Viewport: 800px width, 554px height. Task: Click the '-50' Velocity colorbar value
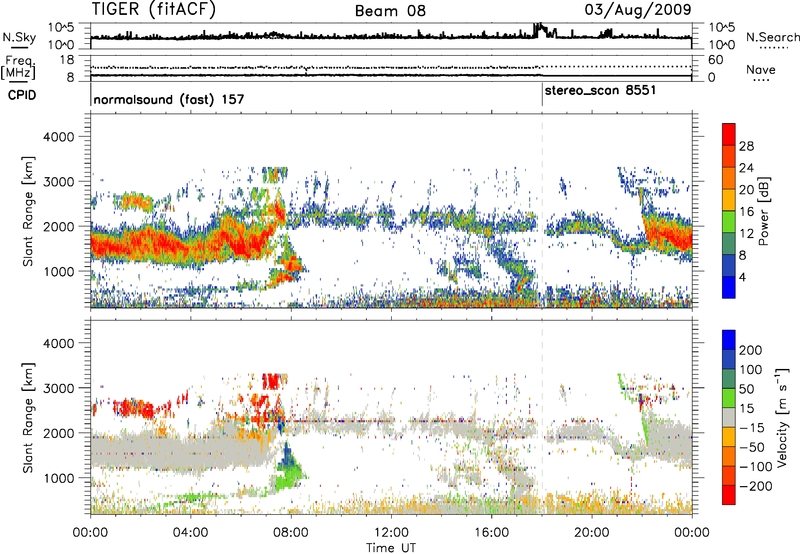click(752, 447)
